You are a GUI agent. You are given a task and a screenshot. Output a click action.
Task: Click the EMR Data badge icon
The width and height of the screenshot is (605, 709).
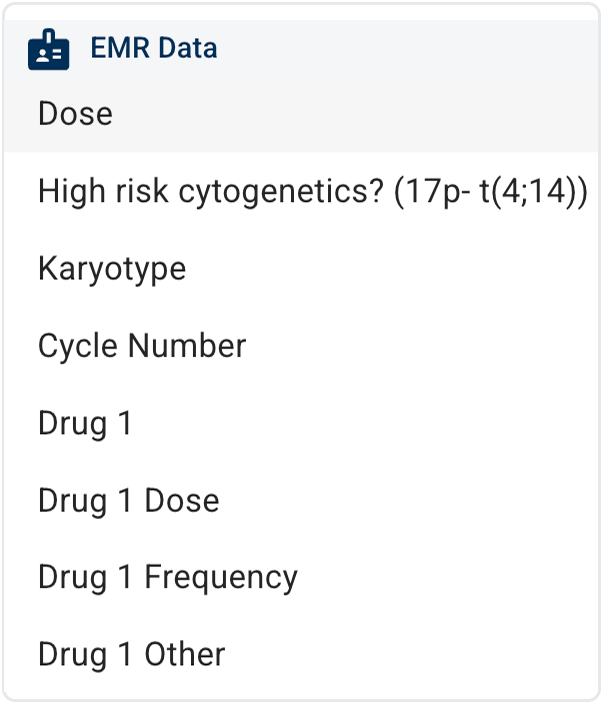point(49,49)
